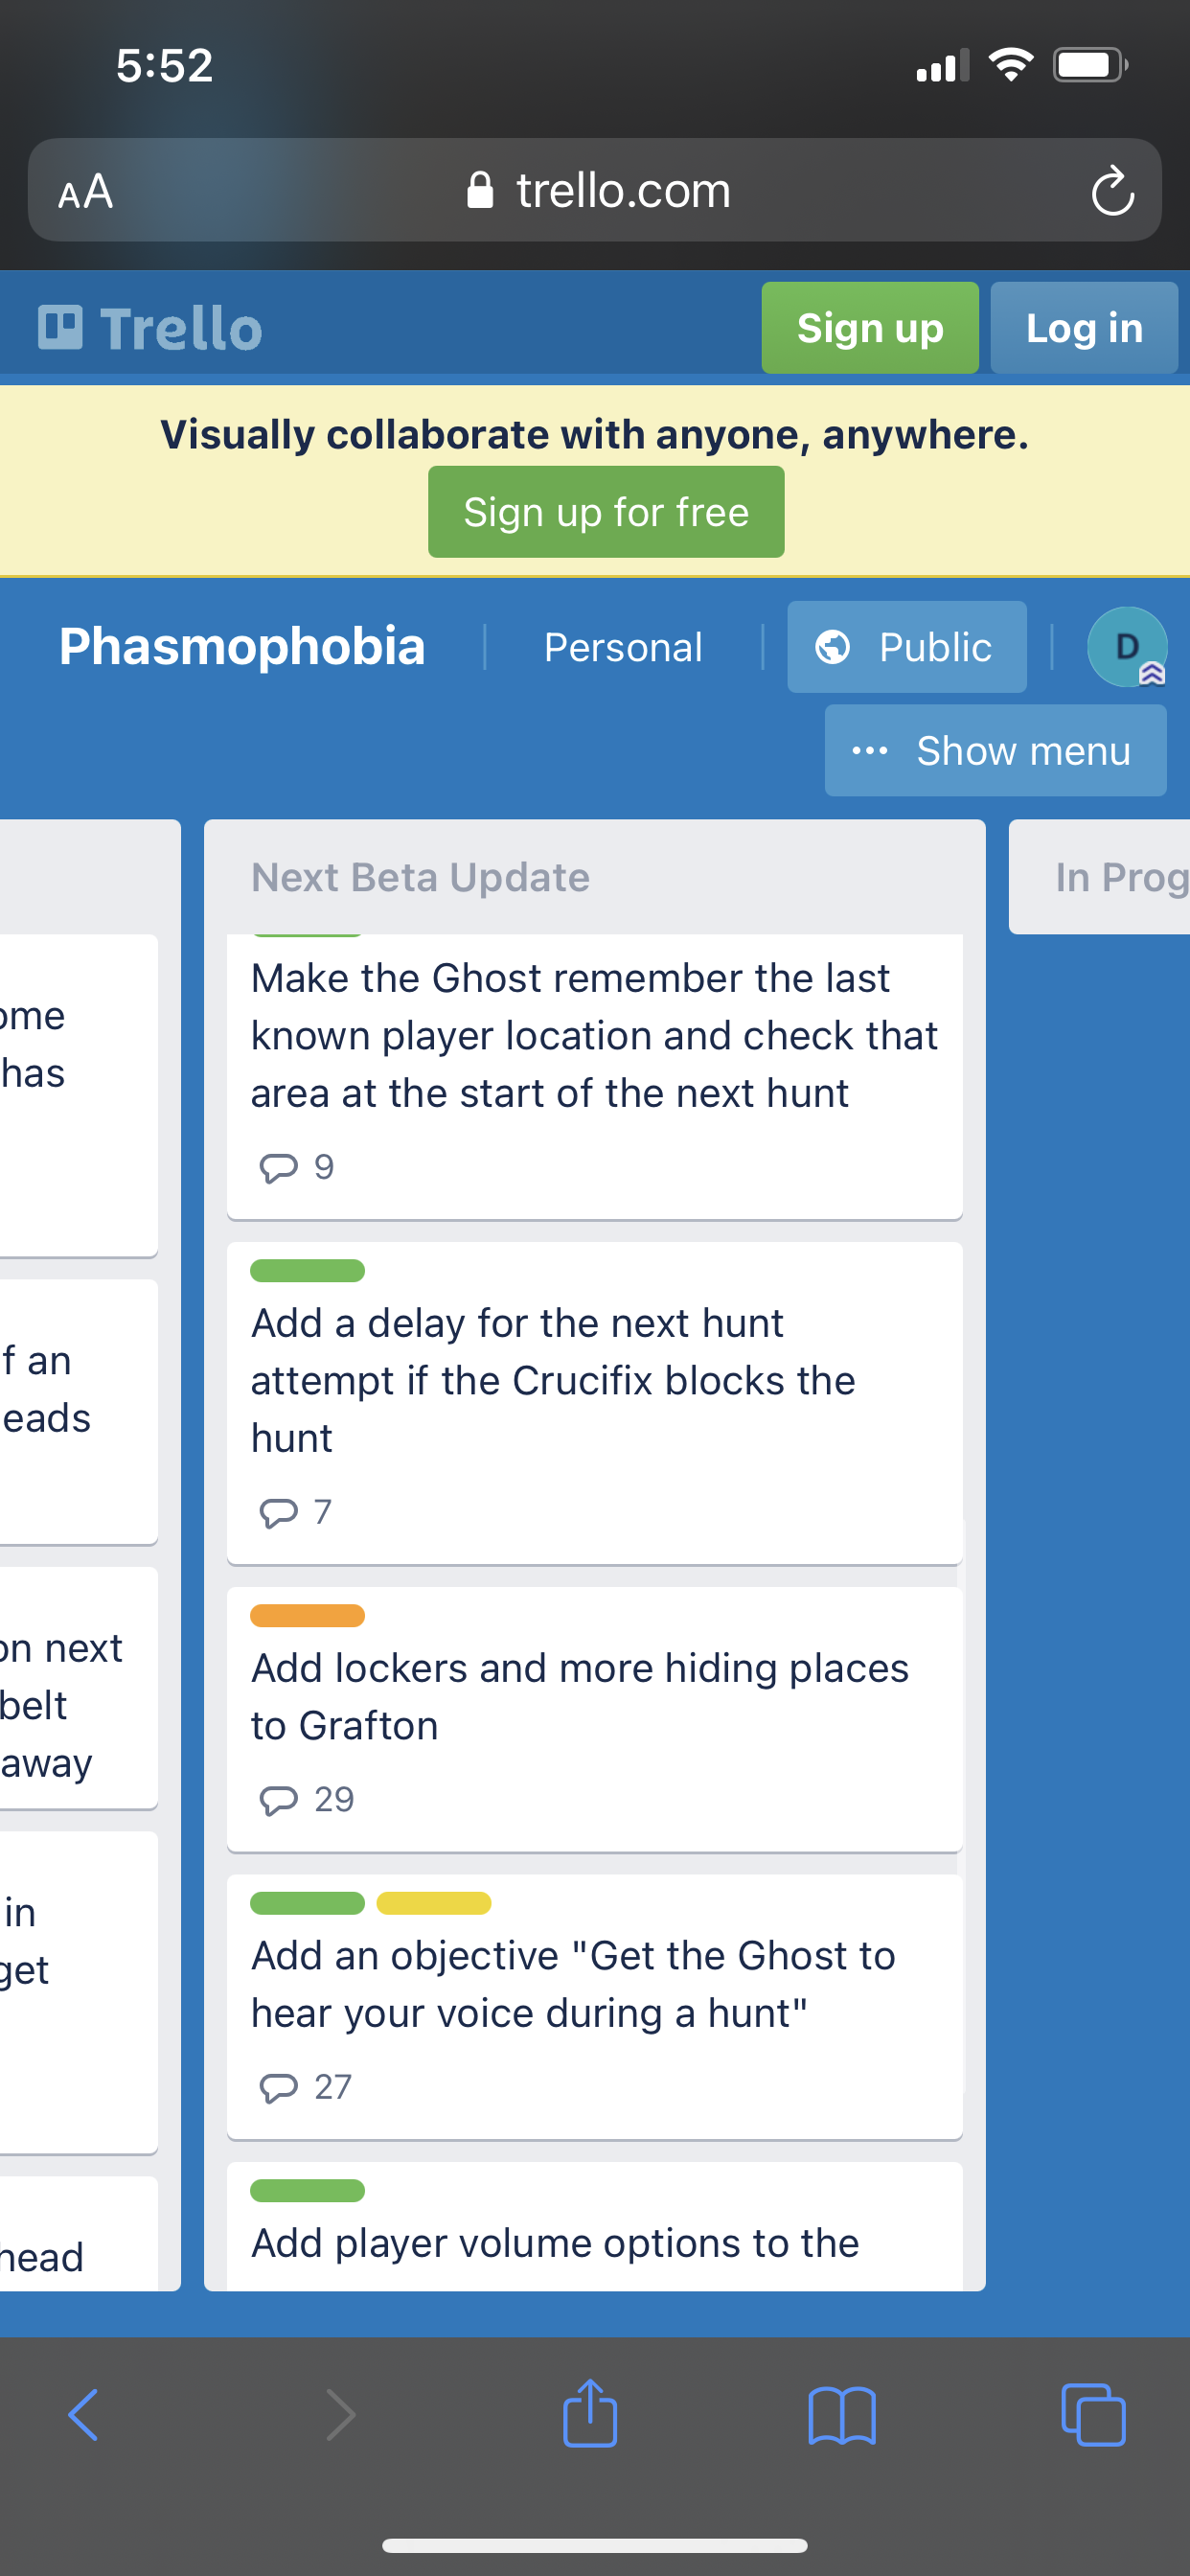Tap the Safari share icon
The height and width of the screenshot is (2576, 1190).
[x=590, y=2414]
